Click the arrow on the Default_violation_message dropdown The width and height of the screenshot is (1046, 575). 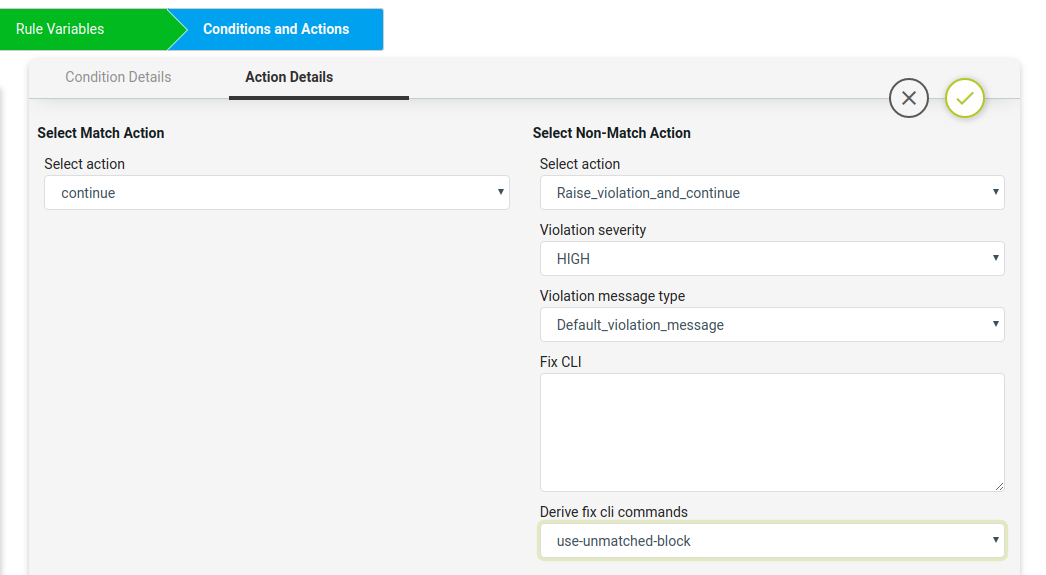click(995, 324)
